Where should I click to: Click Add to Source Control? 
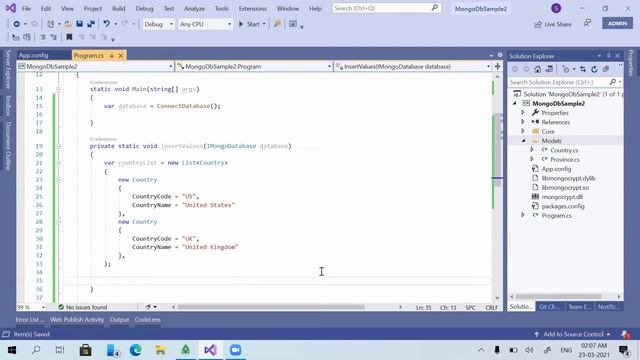(572, 334)
